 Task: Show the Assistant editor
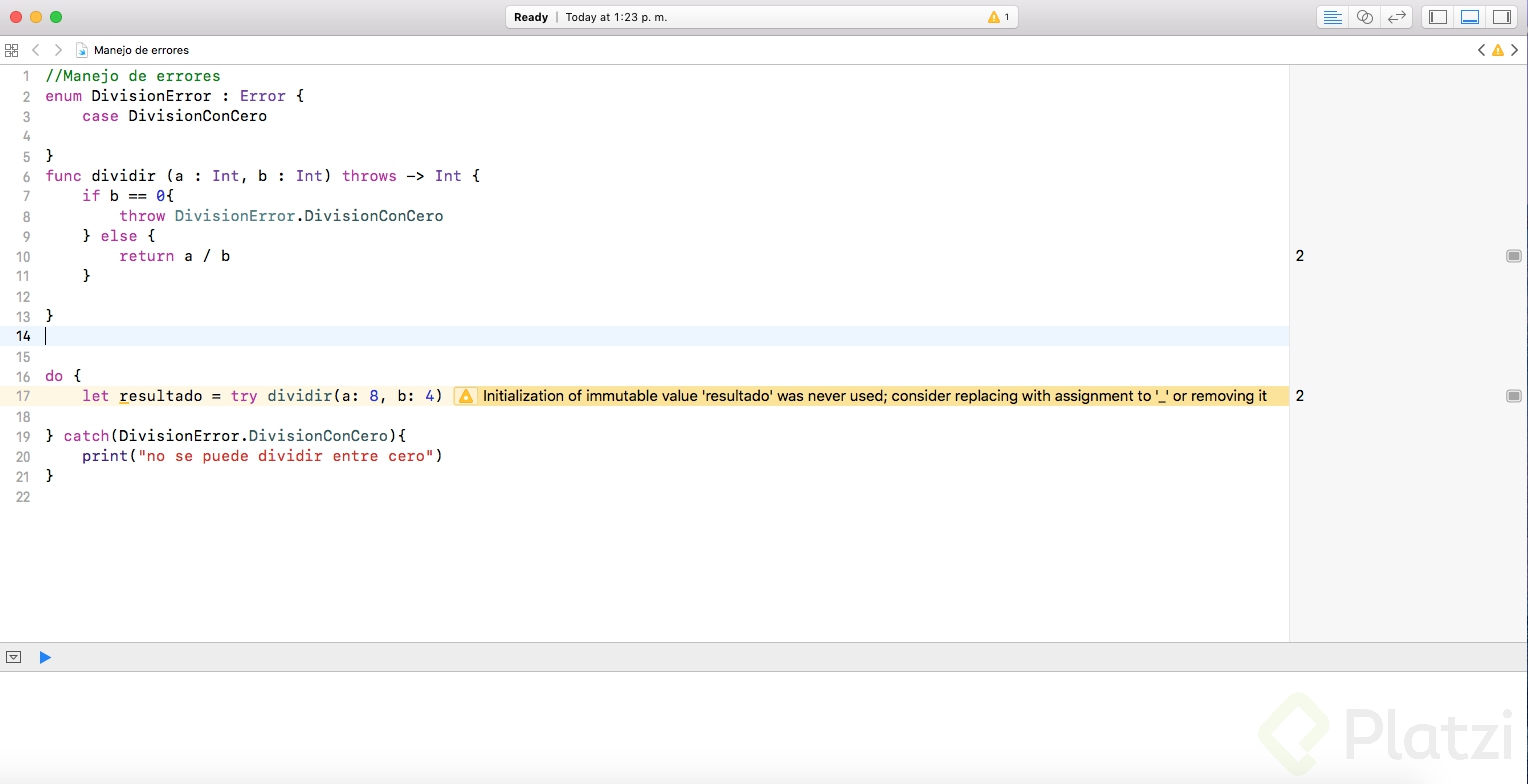pos(1364,17)
